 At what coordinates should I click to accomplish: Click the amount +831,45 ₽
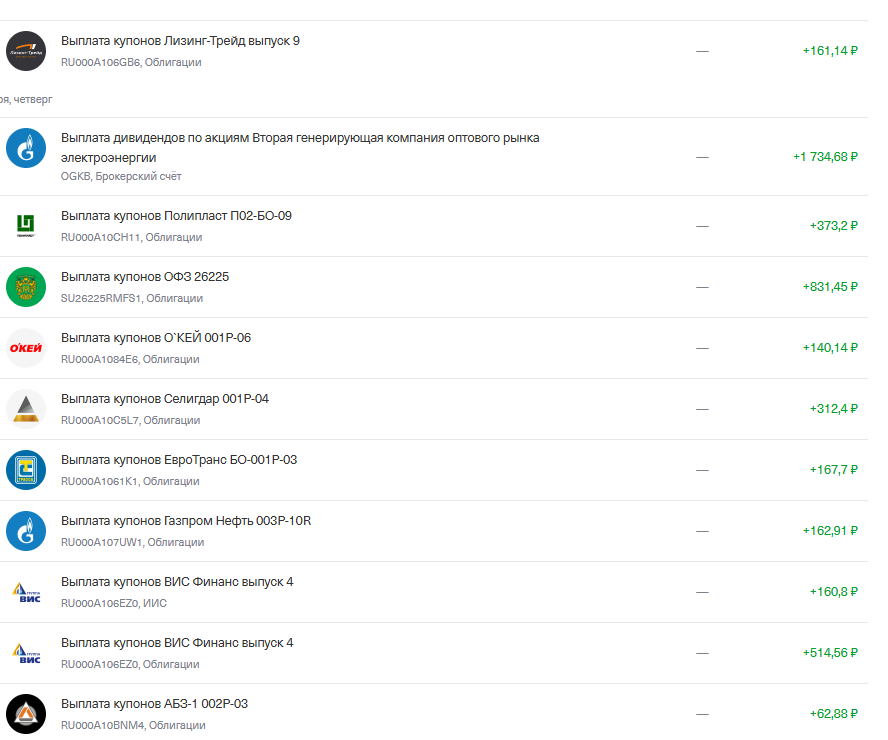(x=830, y=287)
